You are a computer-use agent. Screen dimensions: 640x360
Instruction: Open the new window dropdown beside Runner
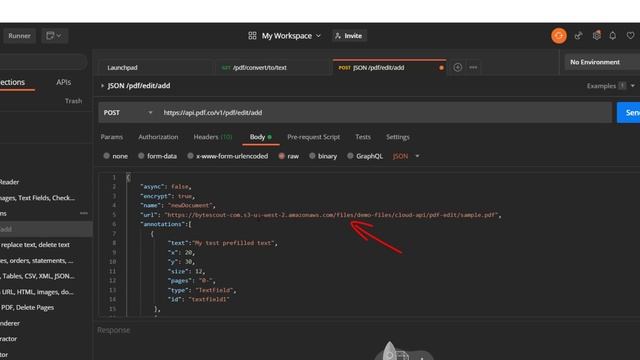[54, 36]
